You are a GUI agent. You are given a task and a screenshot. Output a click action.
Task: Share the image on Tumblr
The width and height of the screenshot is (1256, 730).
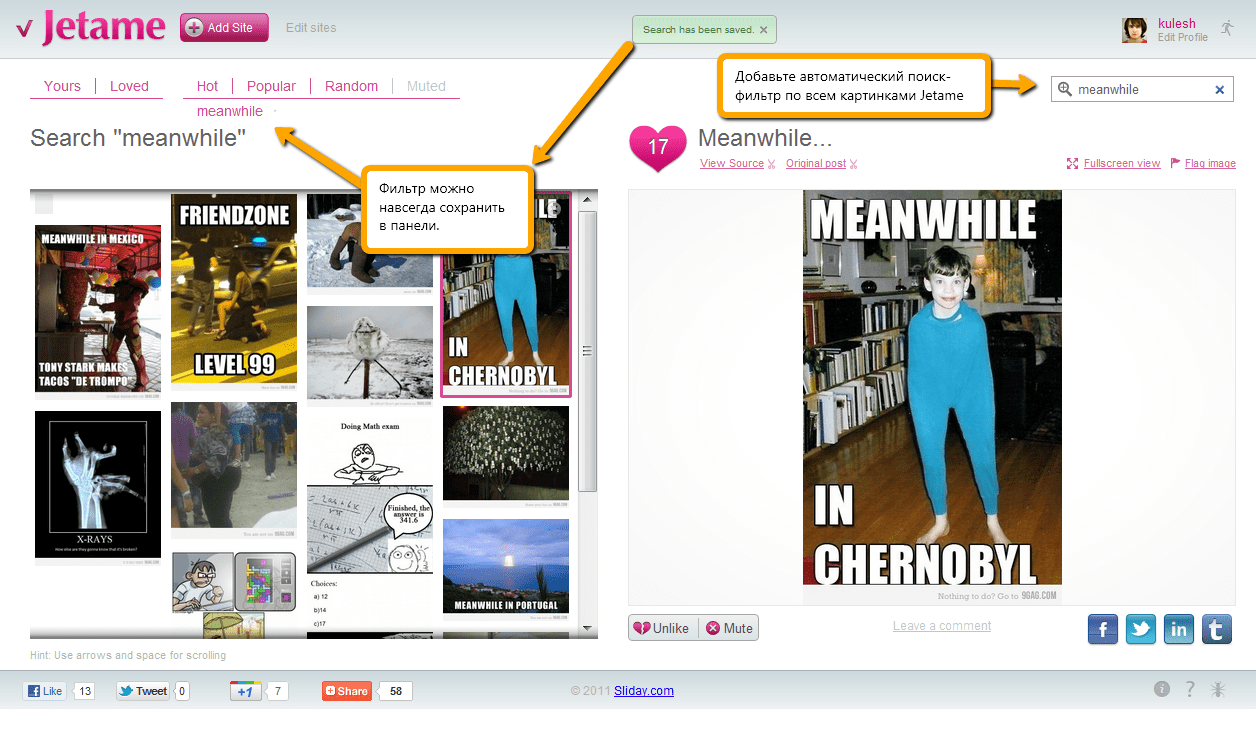tap(1217, 629)
